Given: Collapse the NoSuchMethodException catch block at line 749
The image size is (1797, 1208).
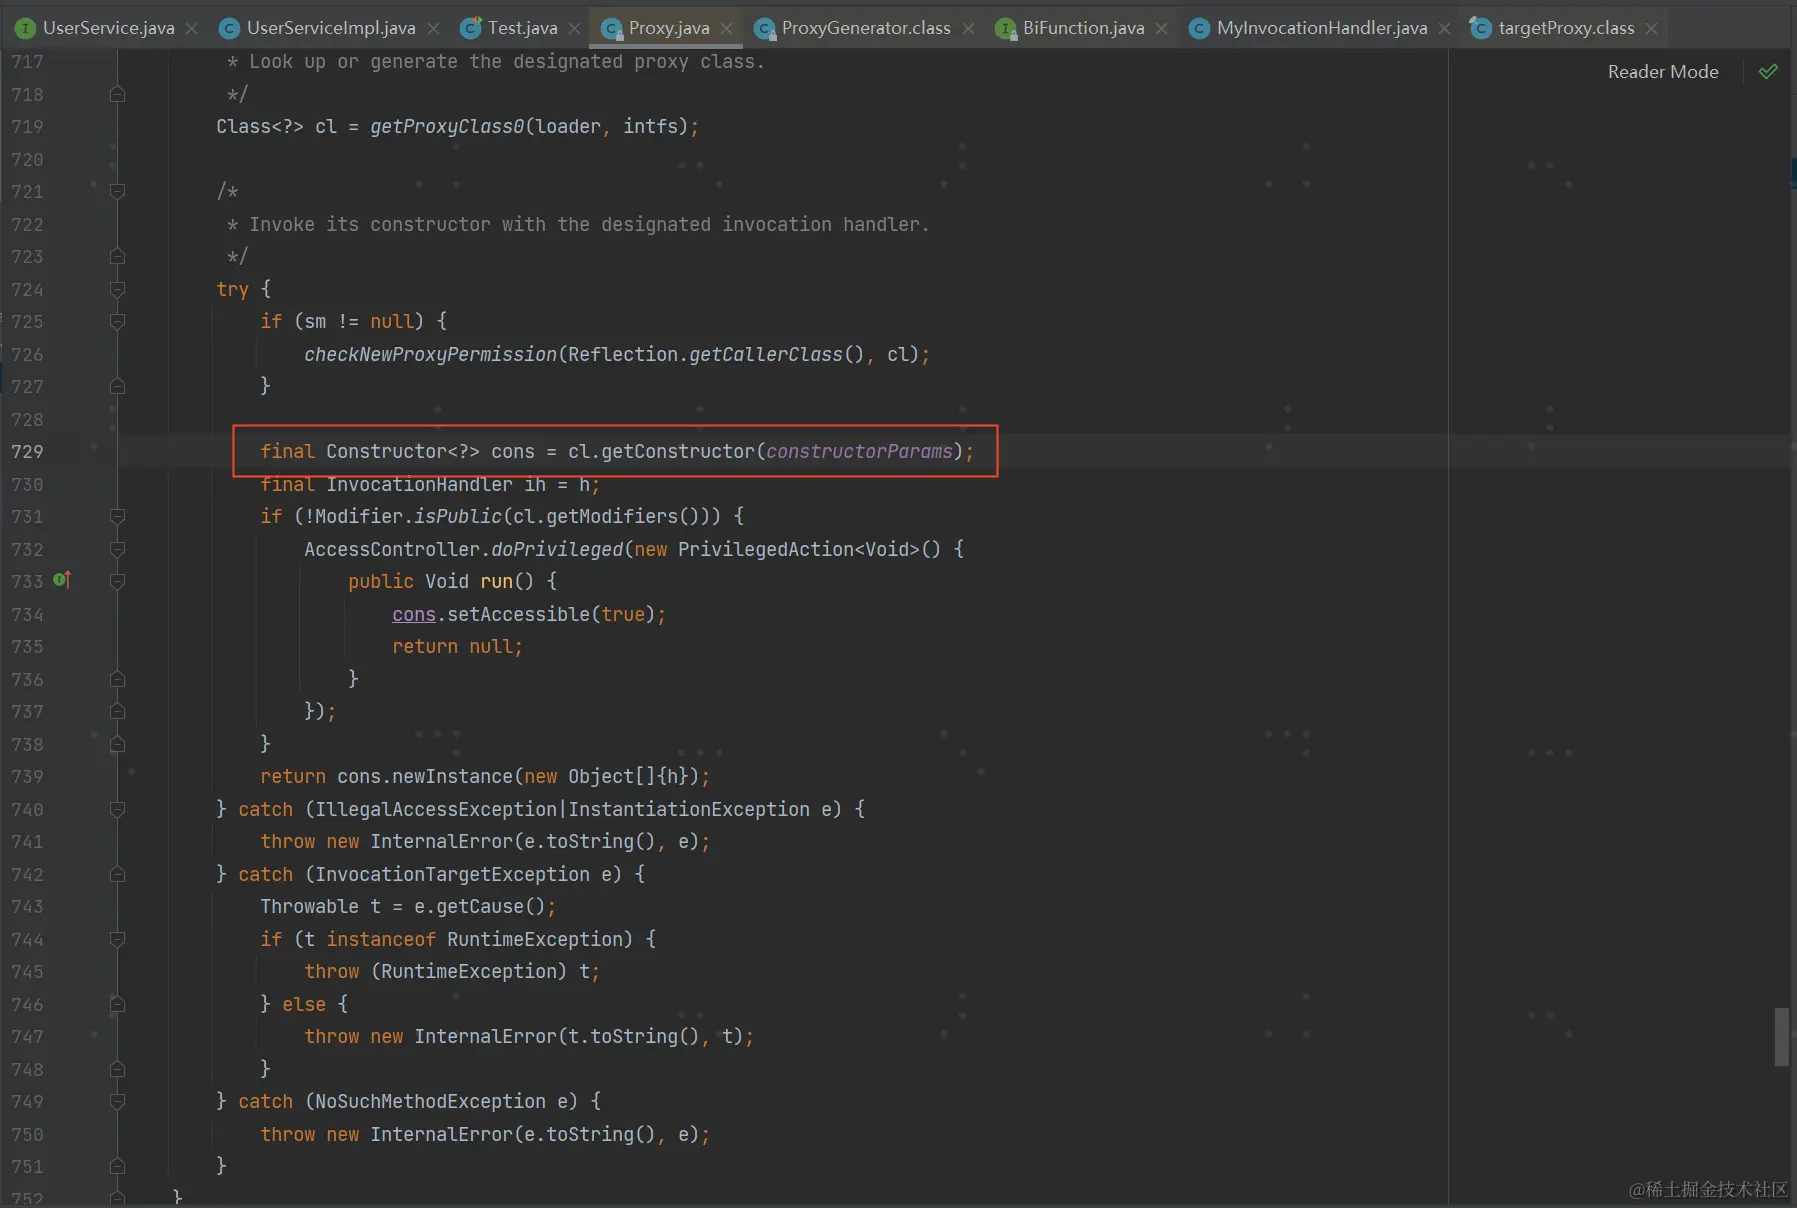Looking at the screenshot, I should [117, 1101].
